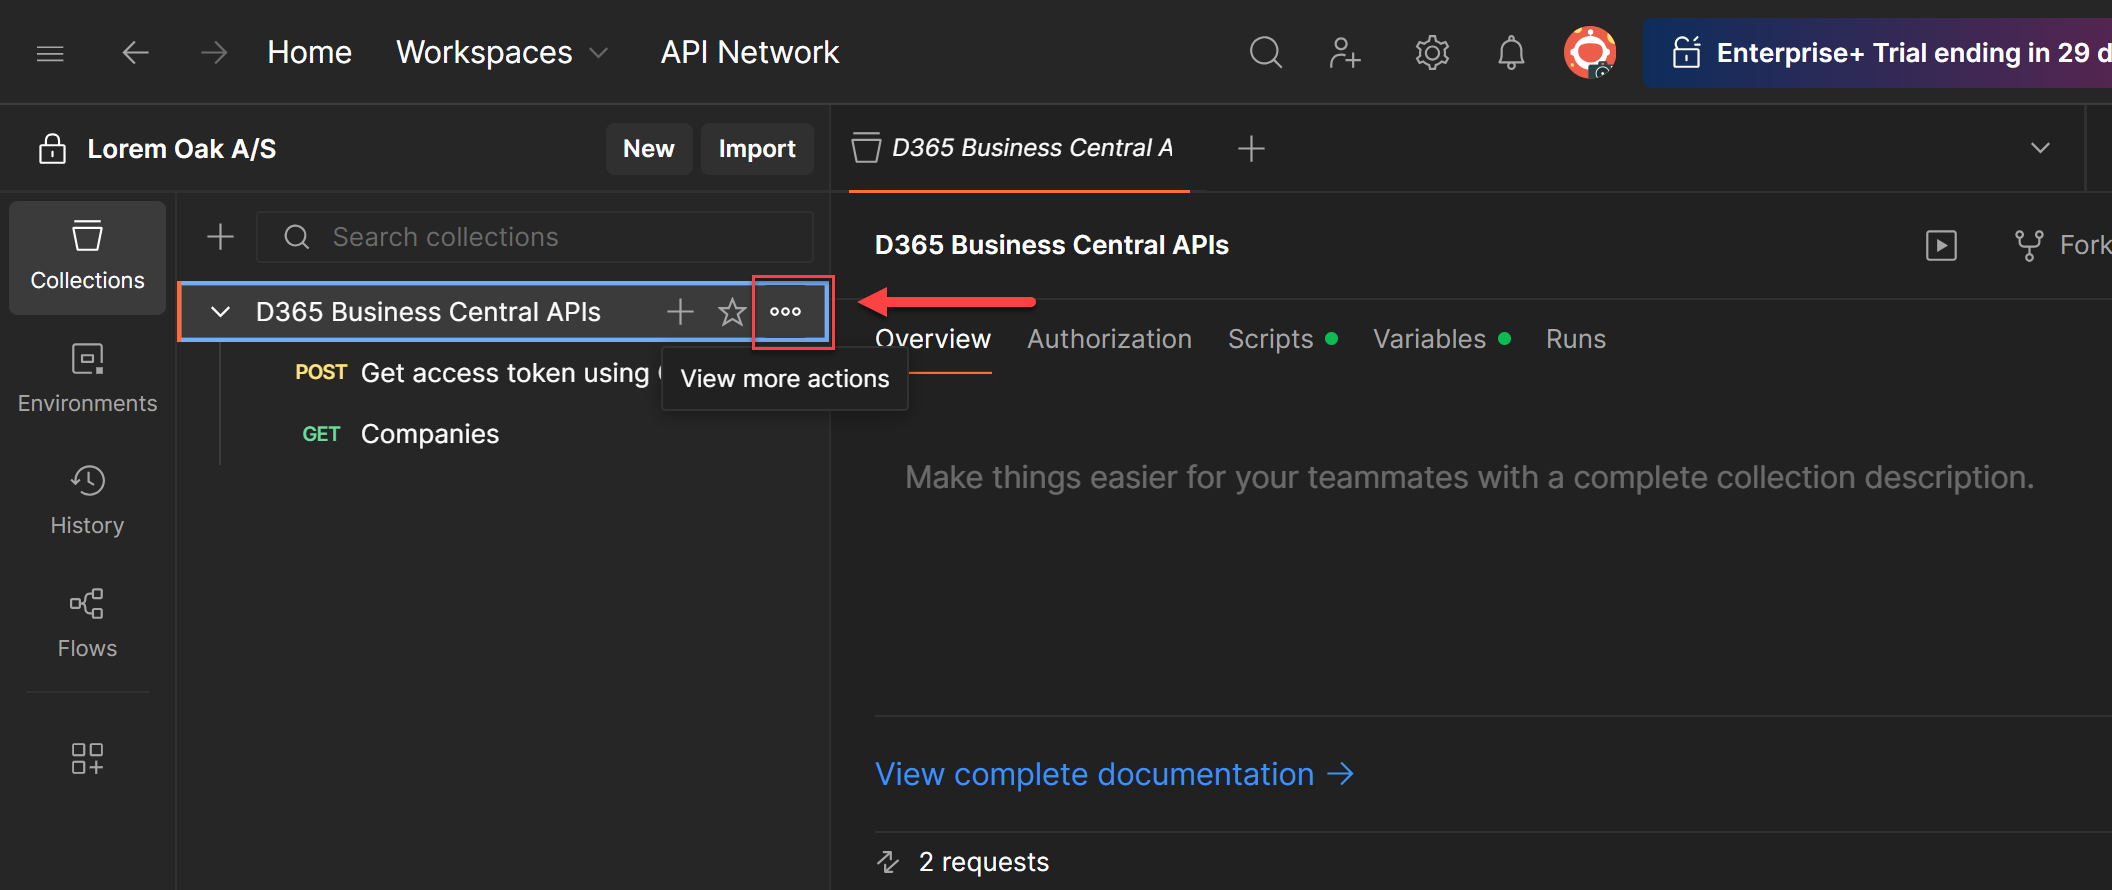The width and height of the screenshot is (2112, 890).
Task: Open settings gear icon
Action: click(1432, 52)
